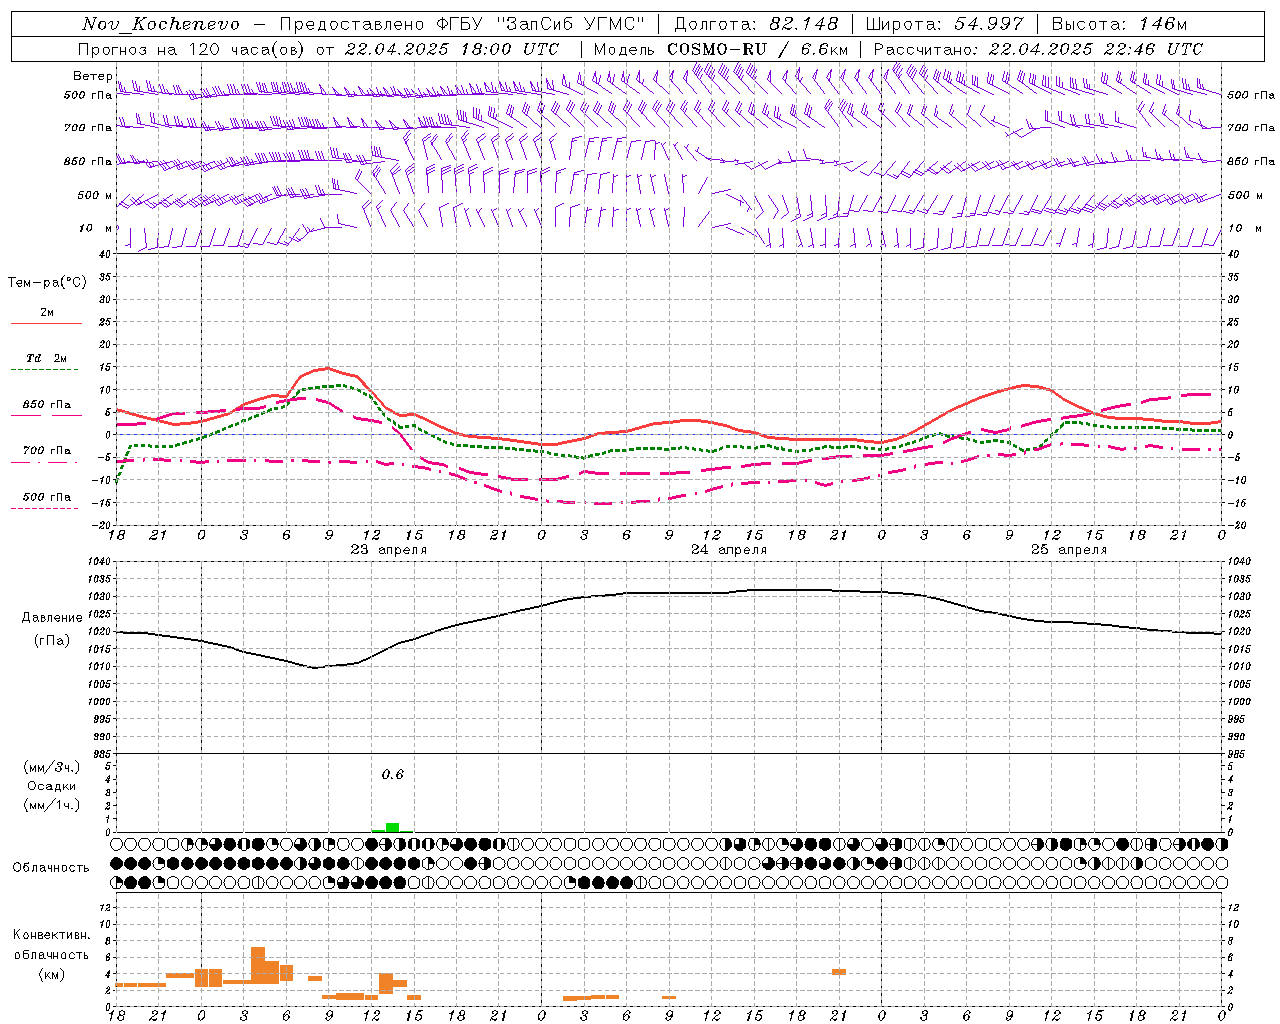Click the (км) convective height unit label
This screenshot has width=1280, height=1024.
pos(52,974)
